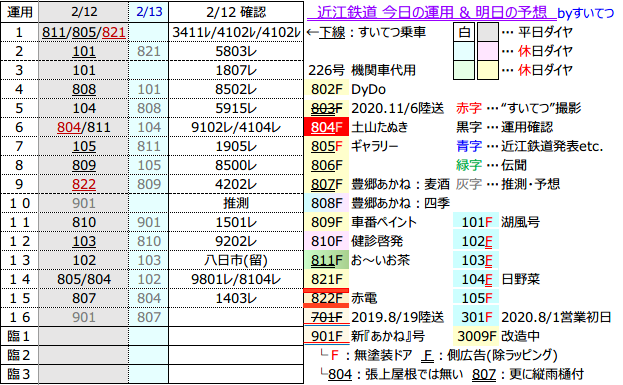The height and width of the screenshot is (385, 623).
Task: Click the '車番ペイント' label
Action: point(384,222)
